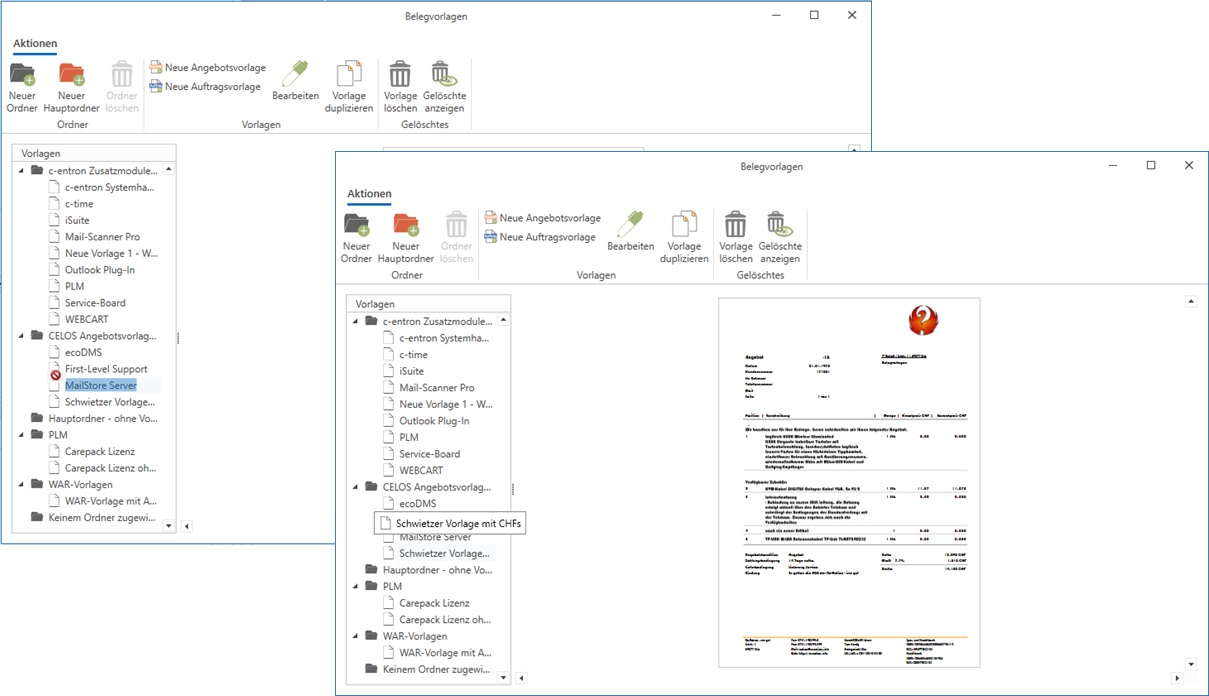Image resolution: width=1209 pixels, height=696 pixels.
Task: Click Bearbeiten pen icon in the front window
Action: pyautogui.click(x=630, y=225)
